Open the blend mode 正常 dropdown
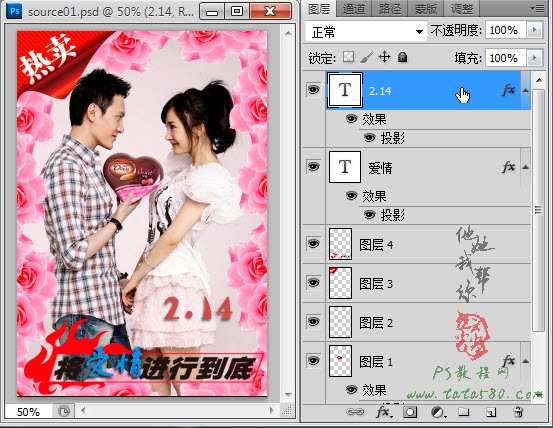553x428 pixels. pos(366,32)
